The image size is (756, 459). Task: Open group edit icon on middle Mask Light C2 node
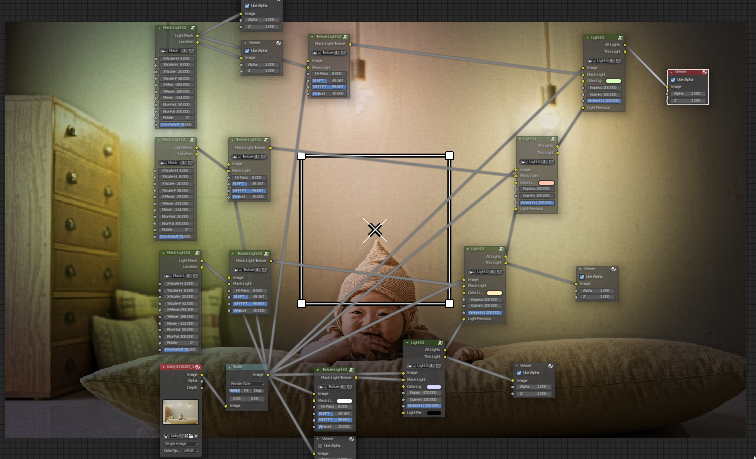[192, 140]
